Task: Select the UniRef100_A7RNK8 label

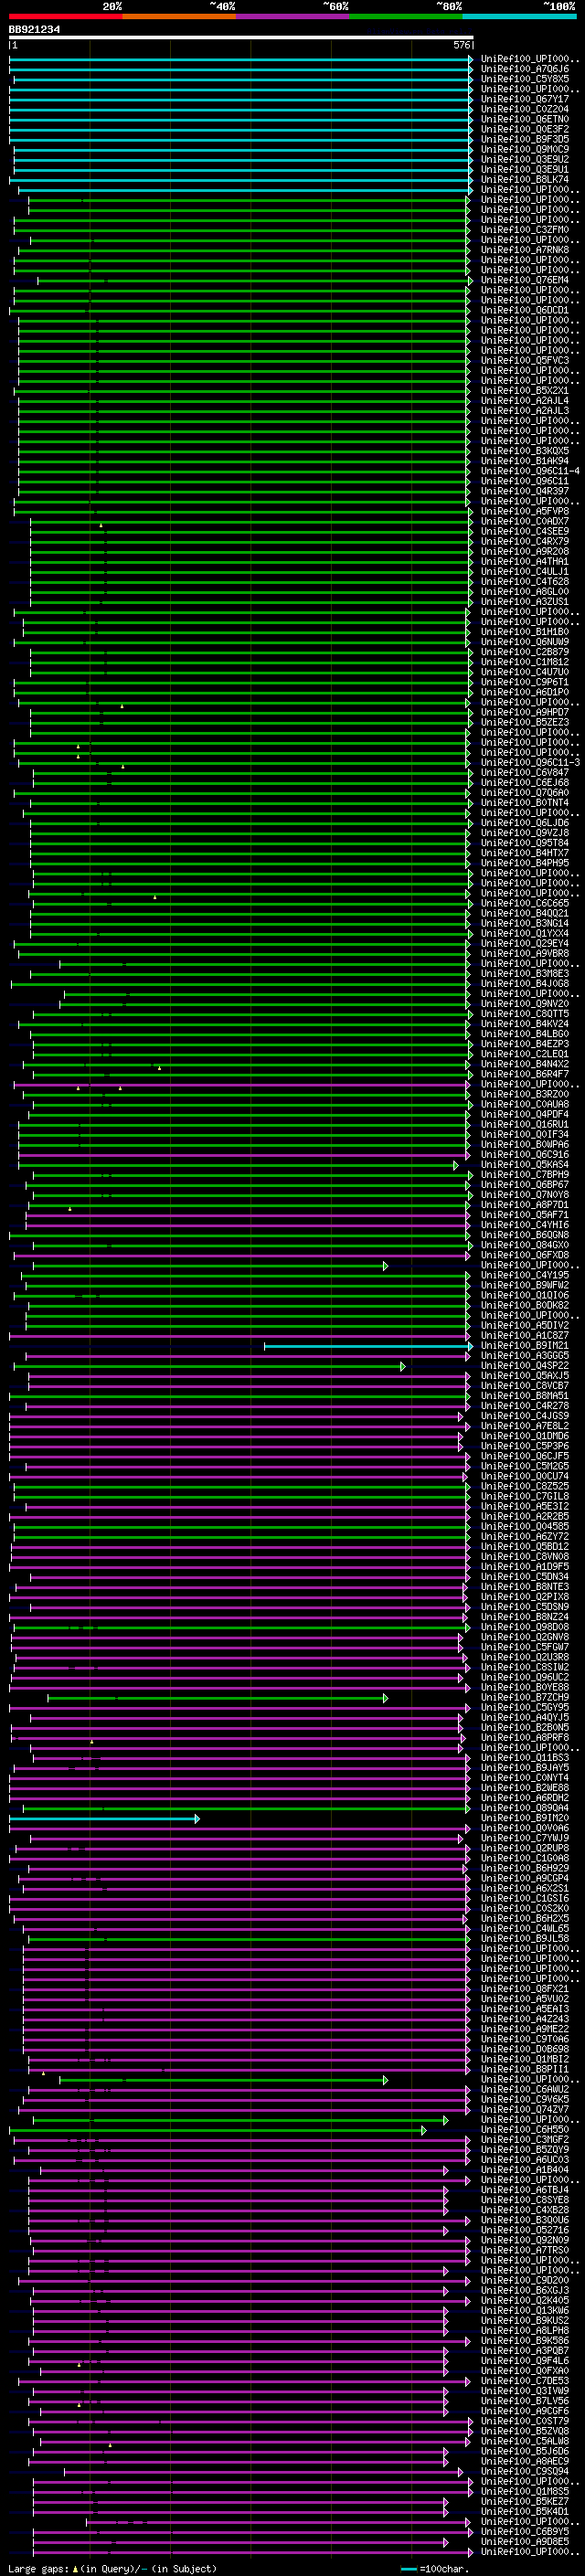Action: tap(525, 250)
